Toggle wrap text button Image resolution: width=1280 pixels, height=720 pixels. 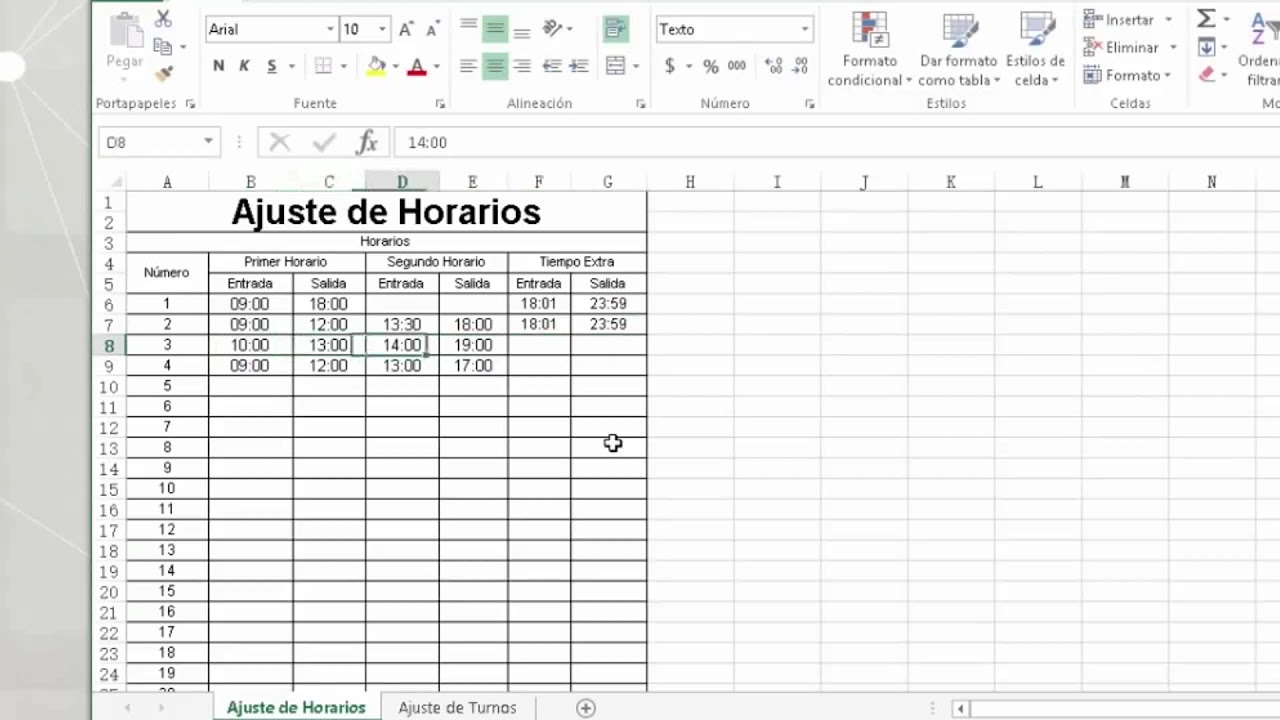pyautogui.click(x=616, y=29)
